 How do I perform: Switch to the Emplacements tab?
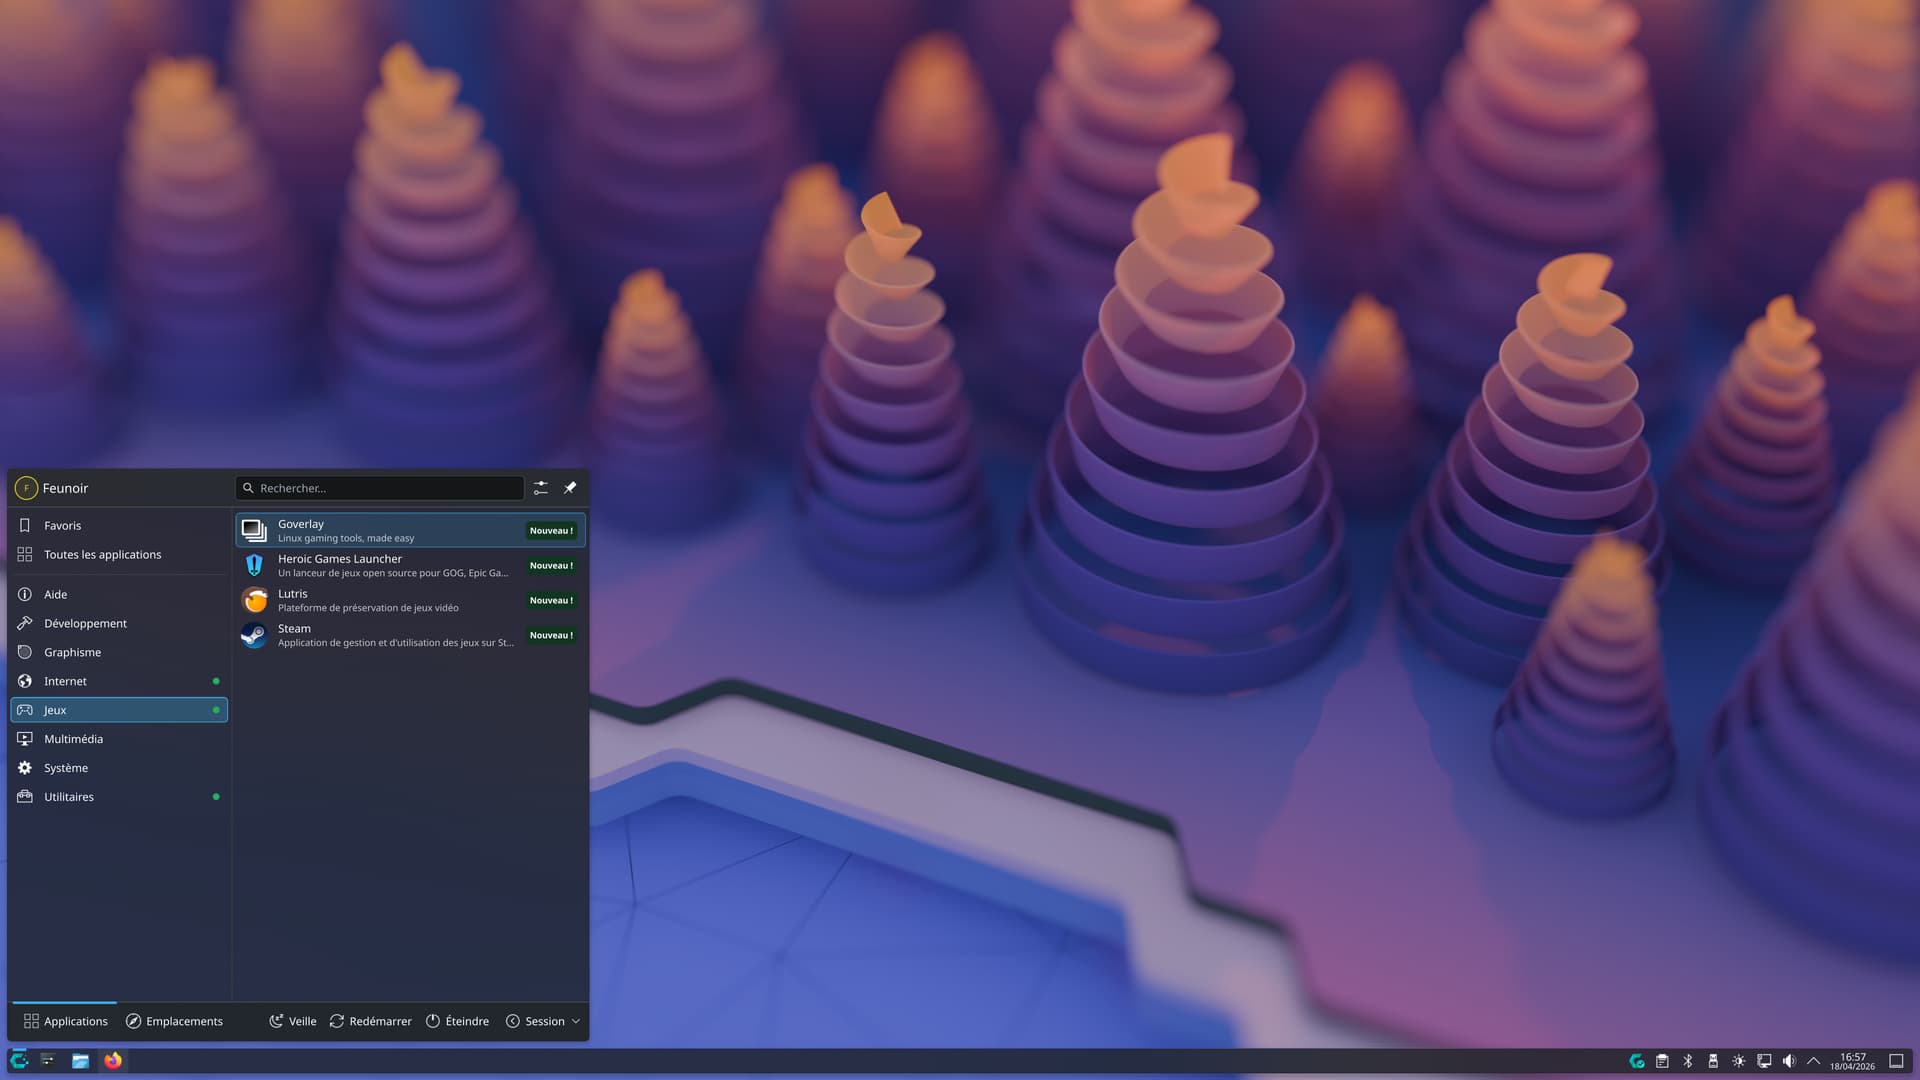click(174, 1021)
